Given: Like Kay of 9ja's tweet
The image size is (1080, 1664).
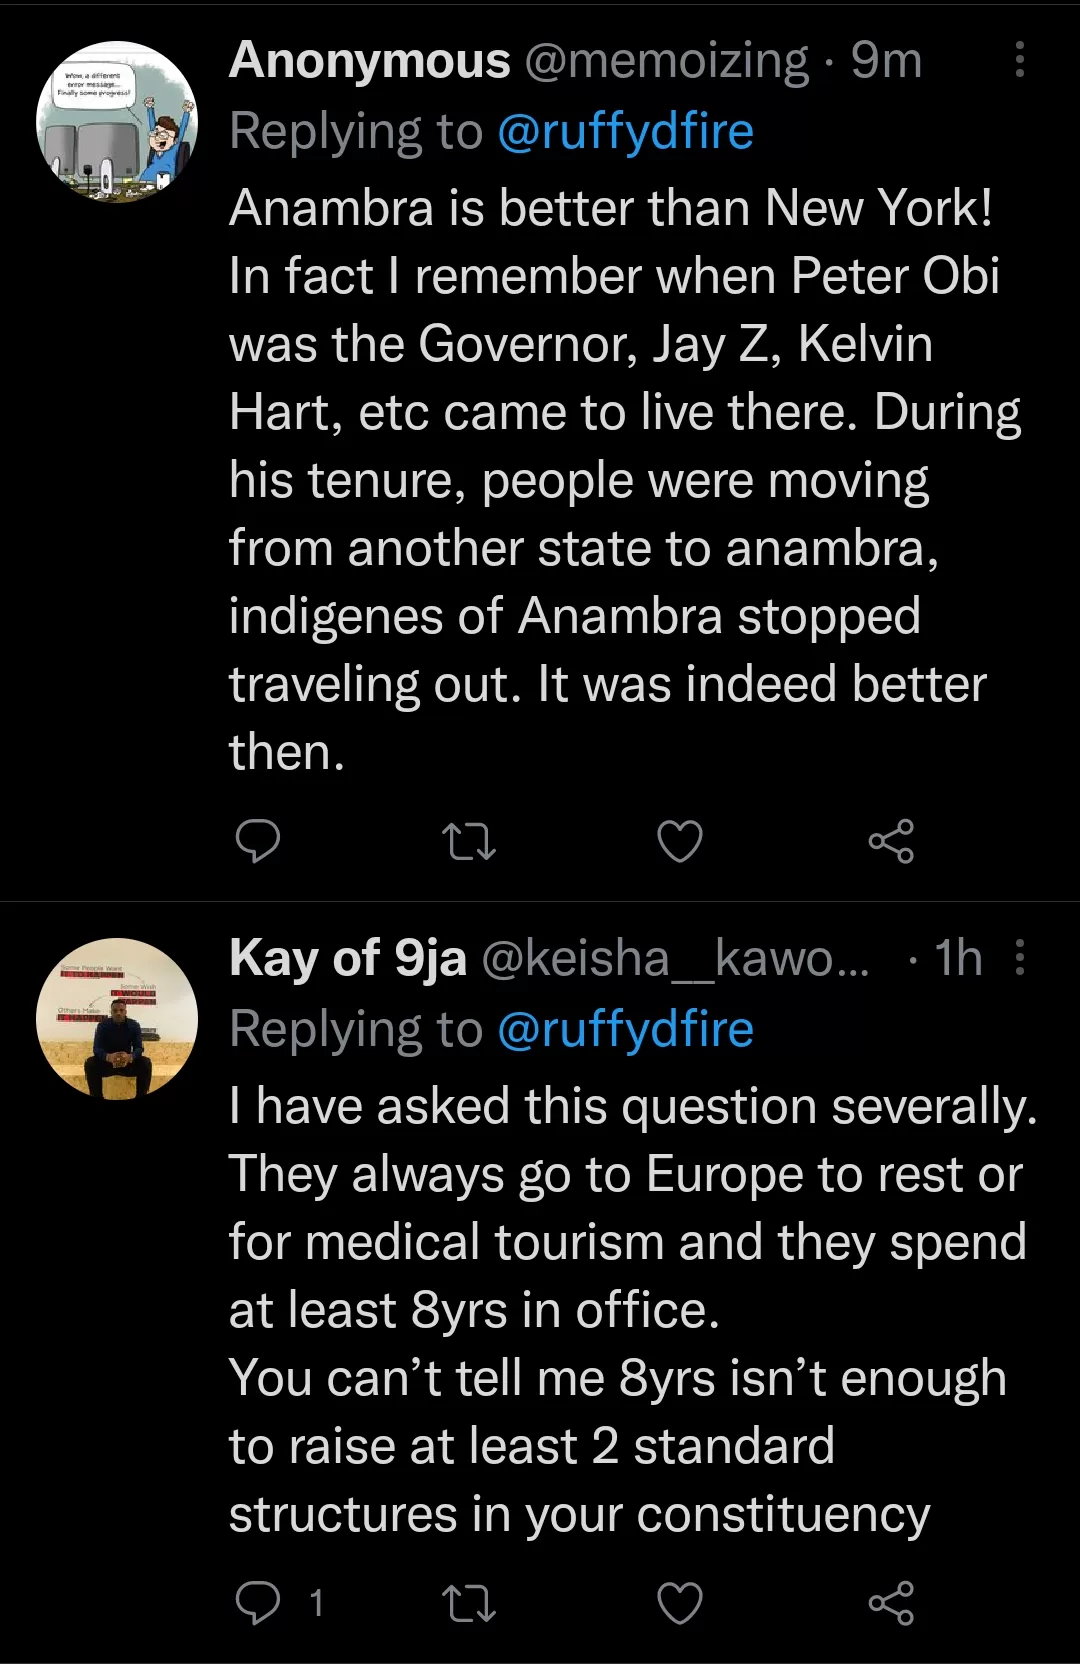Looking at the screenshot, I should pyautogui.click(x=680, y=1603).
